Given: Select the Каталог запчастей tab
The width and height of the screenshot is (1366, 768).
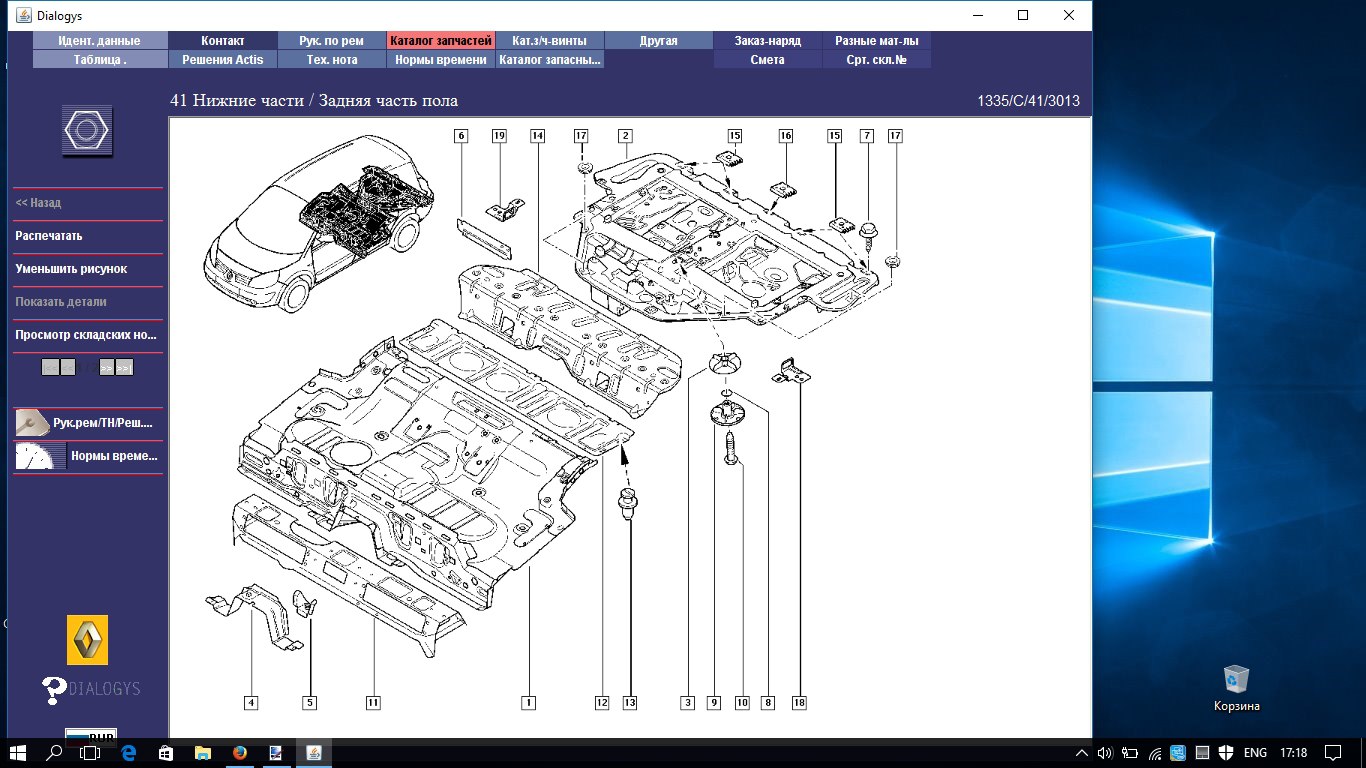Looking at the screenshot, I should coord(441,41).
